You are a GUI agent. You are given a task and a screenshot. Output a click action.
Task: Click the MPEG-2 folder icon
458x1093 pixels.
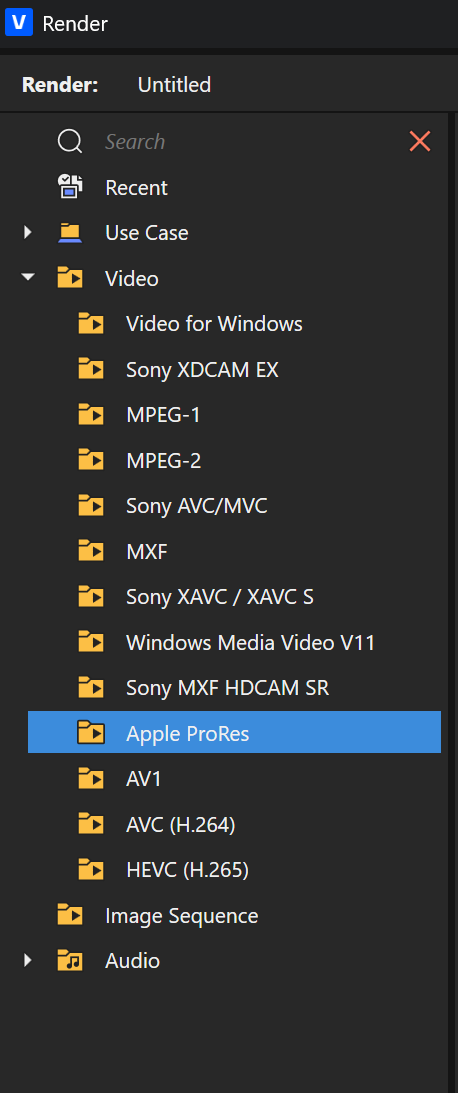[x=91, y=459]
